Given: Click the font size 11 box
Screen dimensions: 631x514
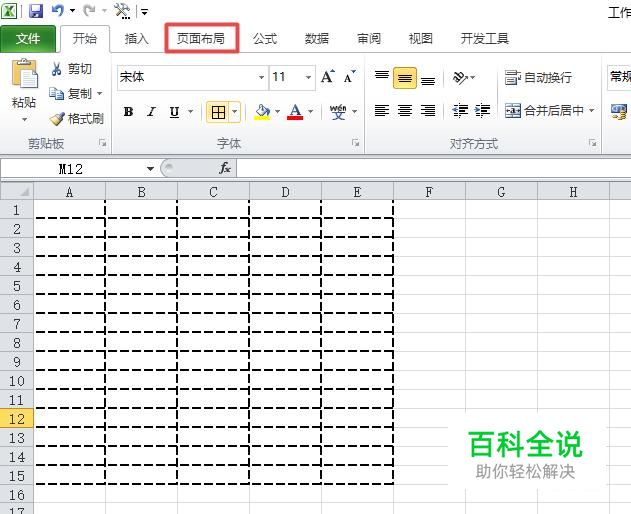Looking at the screenshot, I should [286, 76].
